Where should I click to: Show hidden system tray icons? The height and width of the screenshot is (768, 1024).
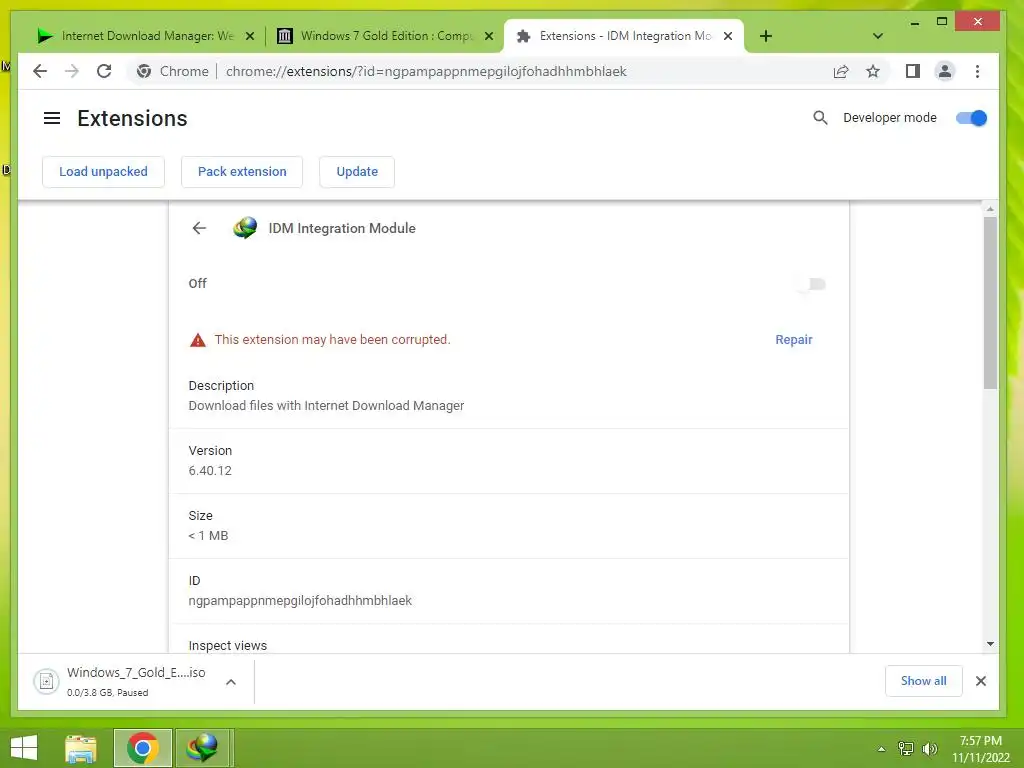click(x=882, y=749)
